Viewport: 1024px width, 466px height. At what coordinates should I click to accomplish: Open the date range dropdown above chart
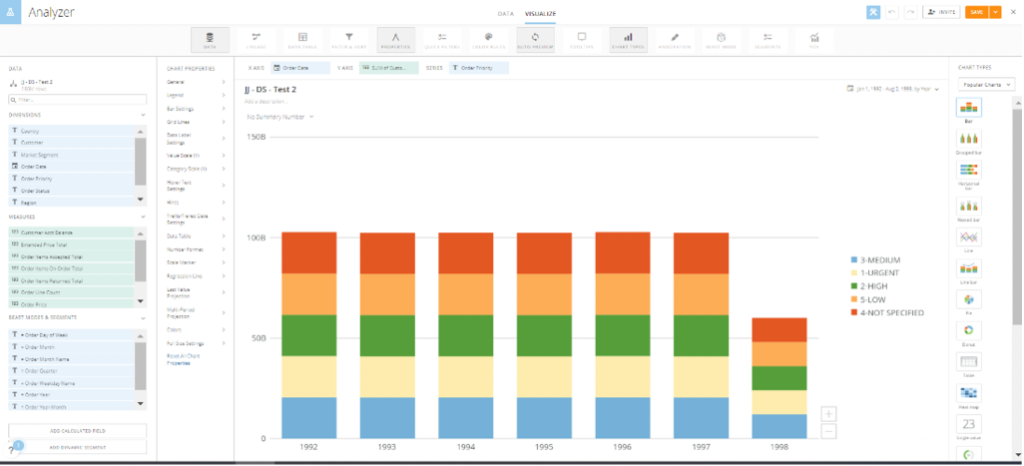pos(893,89)
